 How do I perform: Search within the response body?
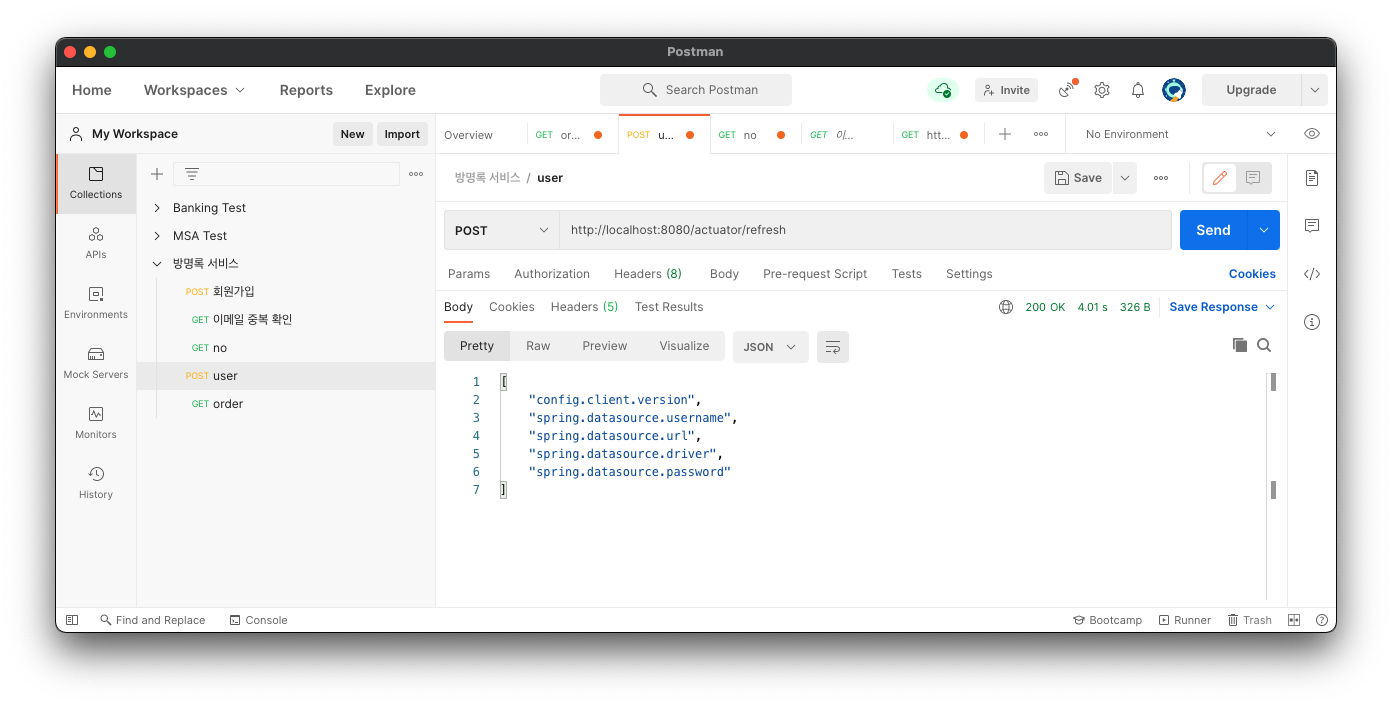coord(1264,345)
